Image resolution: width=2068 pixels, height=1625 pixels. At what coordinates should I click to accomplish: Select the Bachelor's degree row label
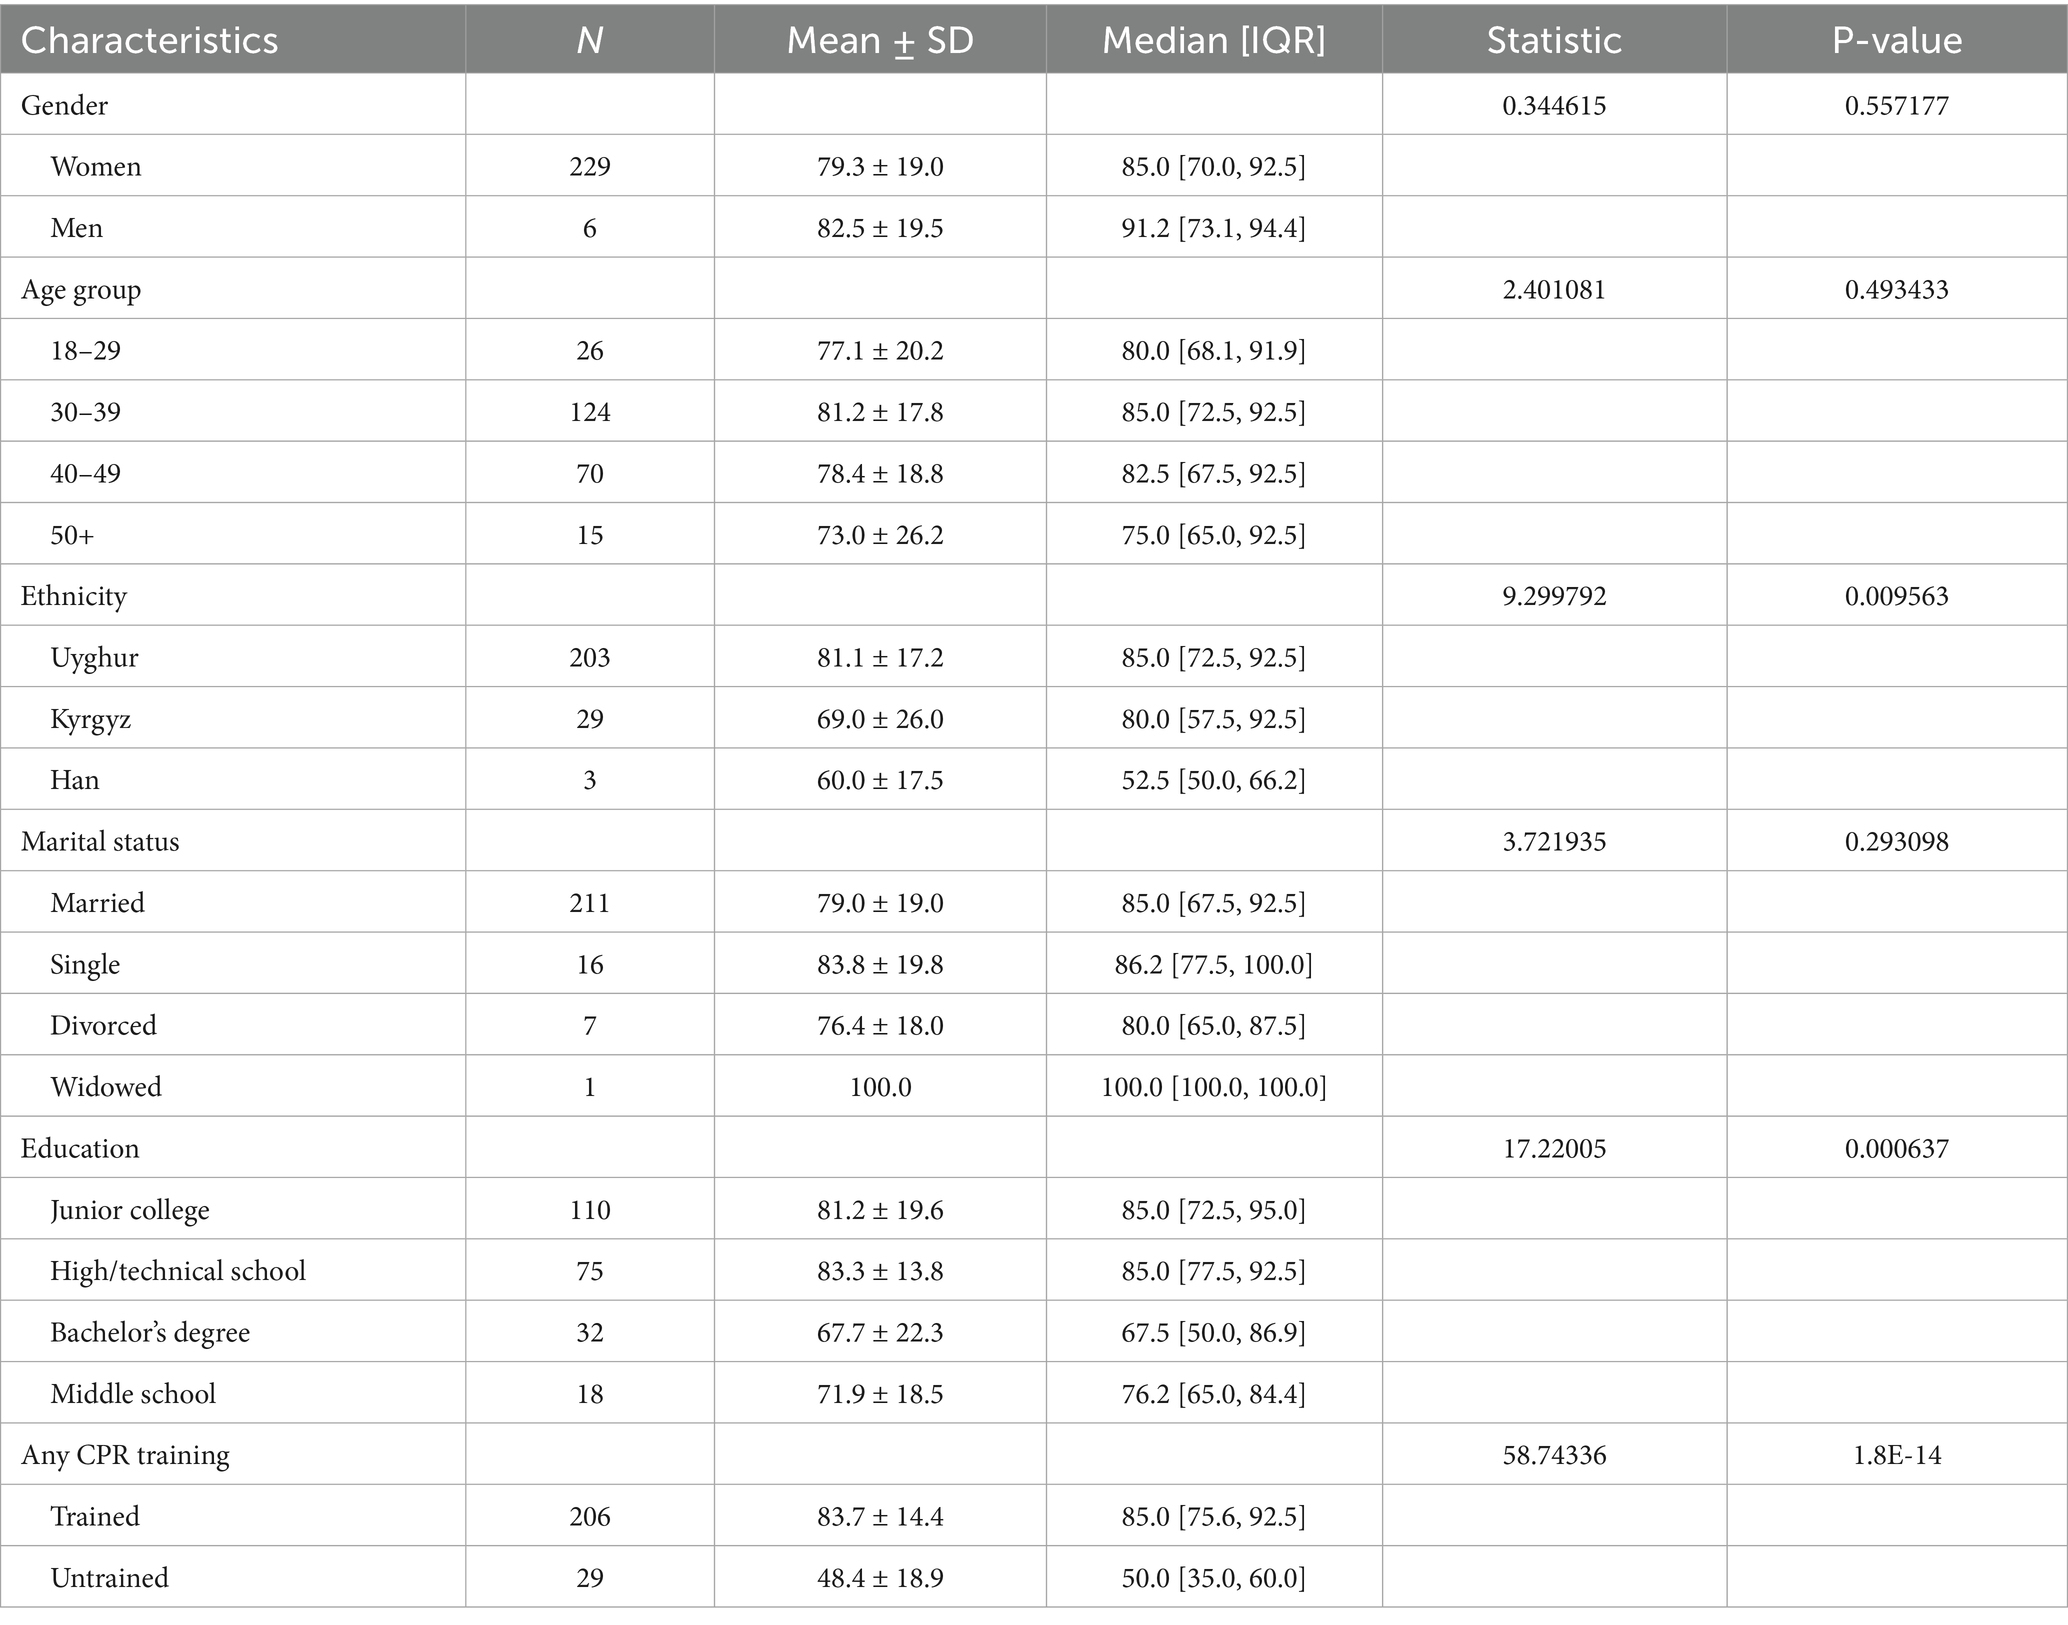(150, 1332)
